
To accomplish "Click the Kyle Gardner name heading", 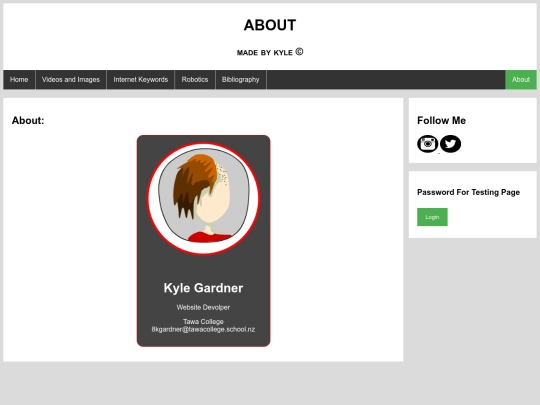I will click(203, 288).
